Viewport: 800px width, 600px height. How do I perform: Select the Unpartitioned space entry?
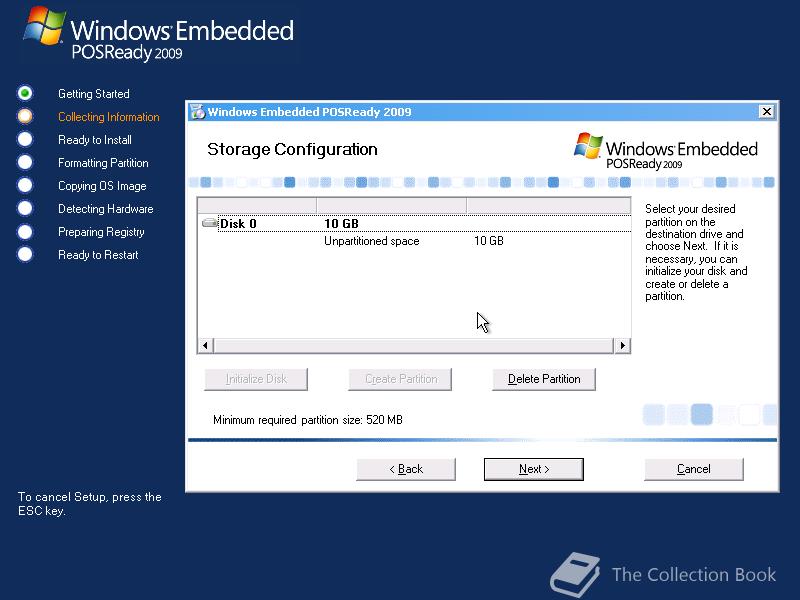(x=371, y=241)
